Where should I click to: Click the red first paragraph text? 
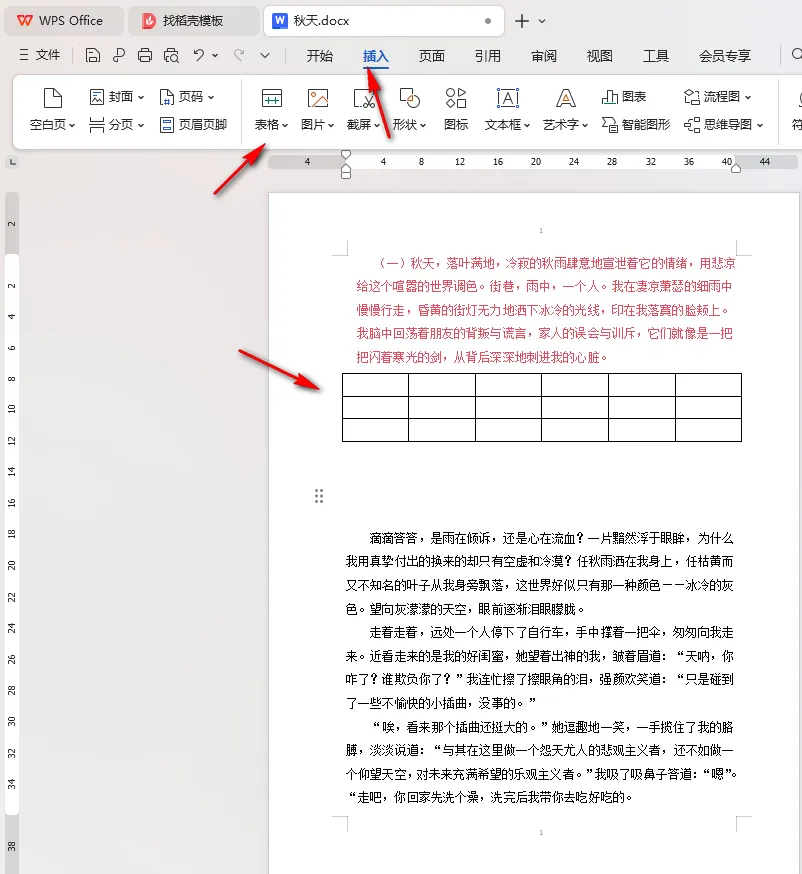(546, 310)
